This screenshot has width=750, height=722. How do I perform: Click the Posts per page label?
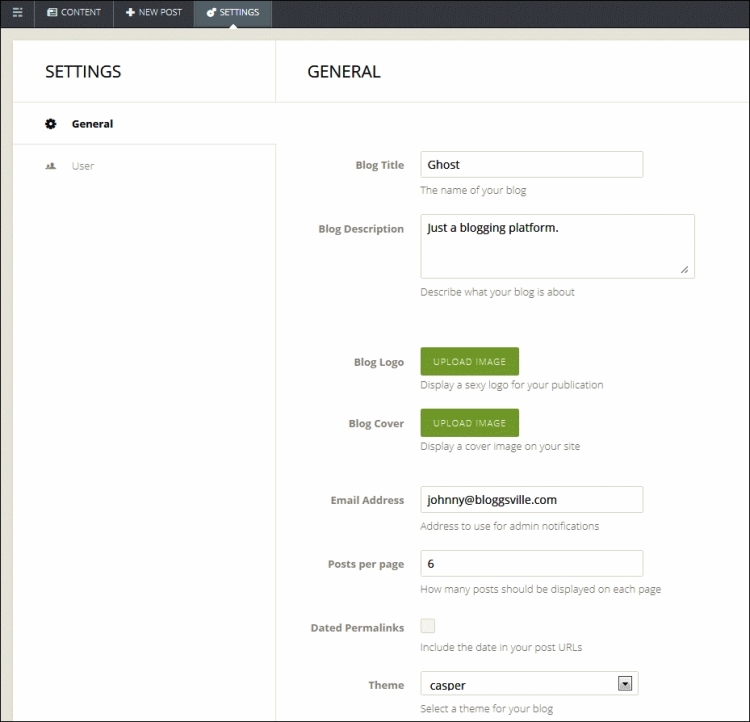pyautogui.click(x=365, y=564)
